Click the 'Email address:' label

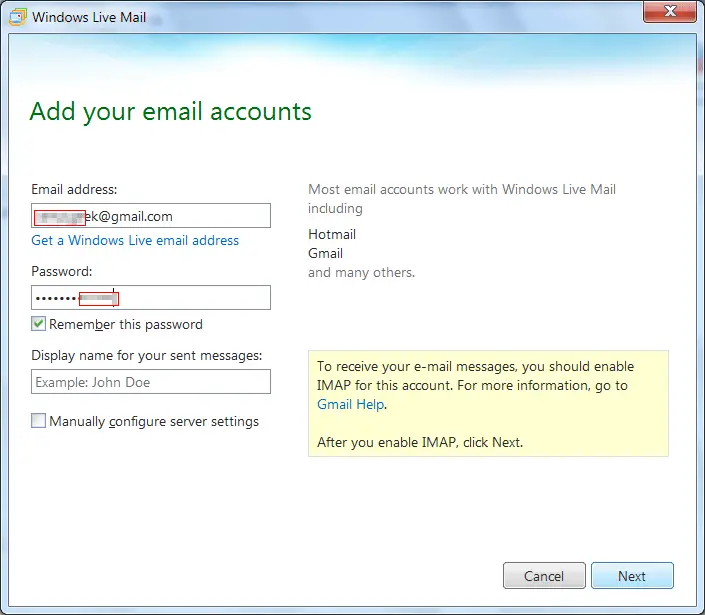(x=74, y=189)
